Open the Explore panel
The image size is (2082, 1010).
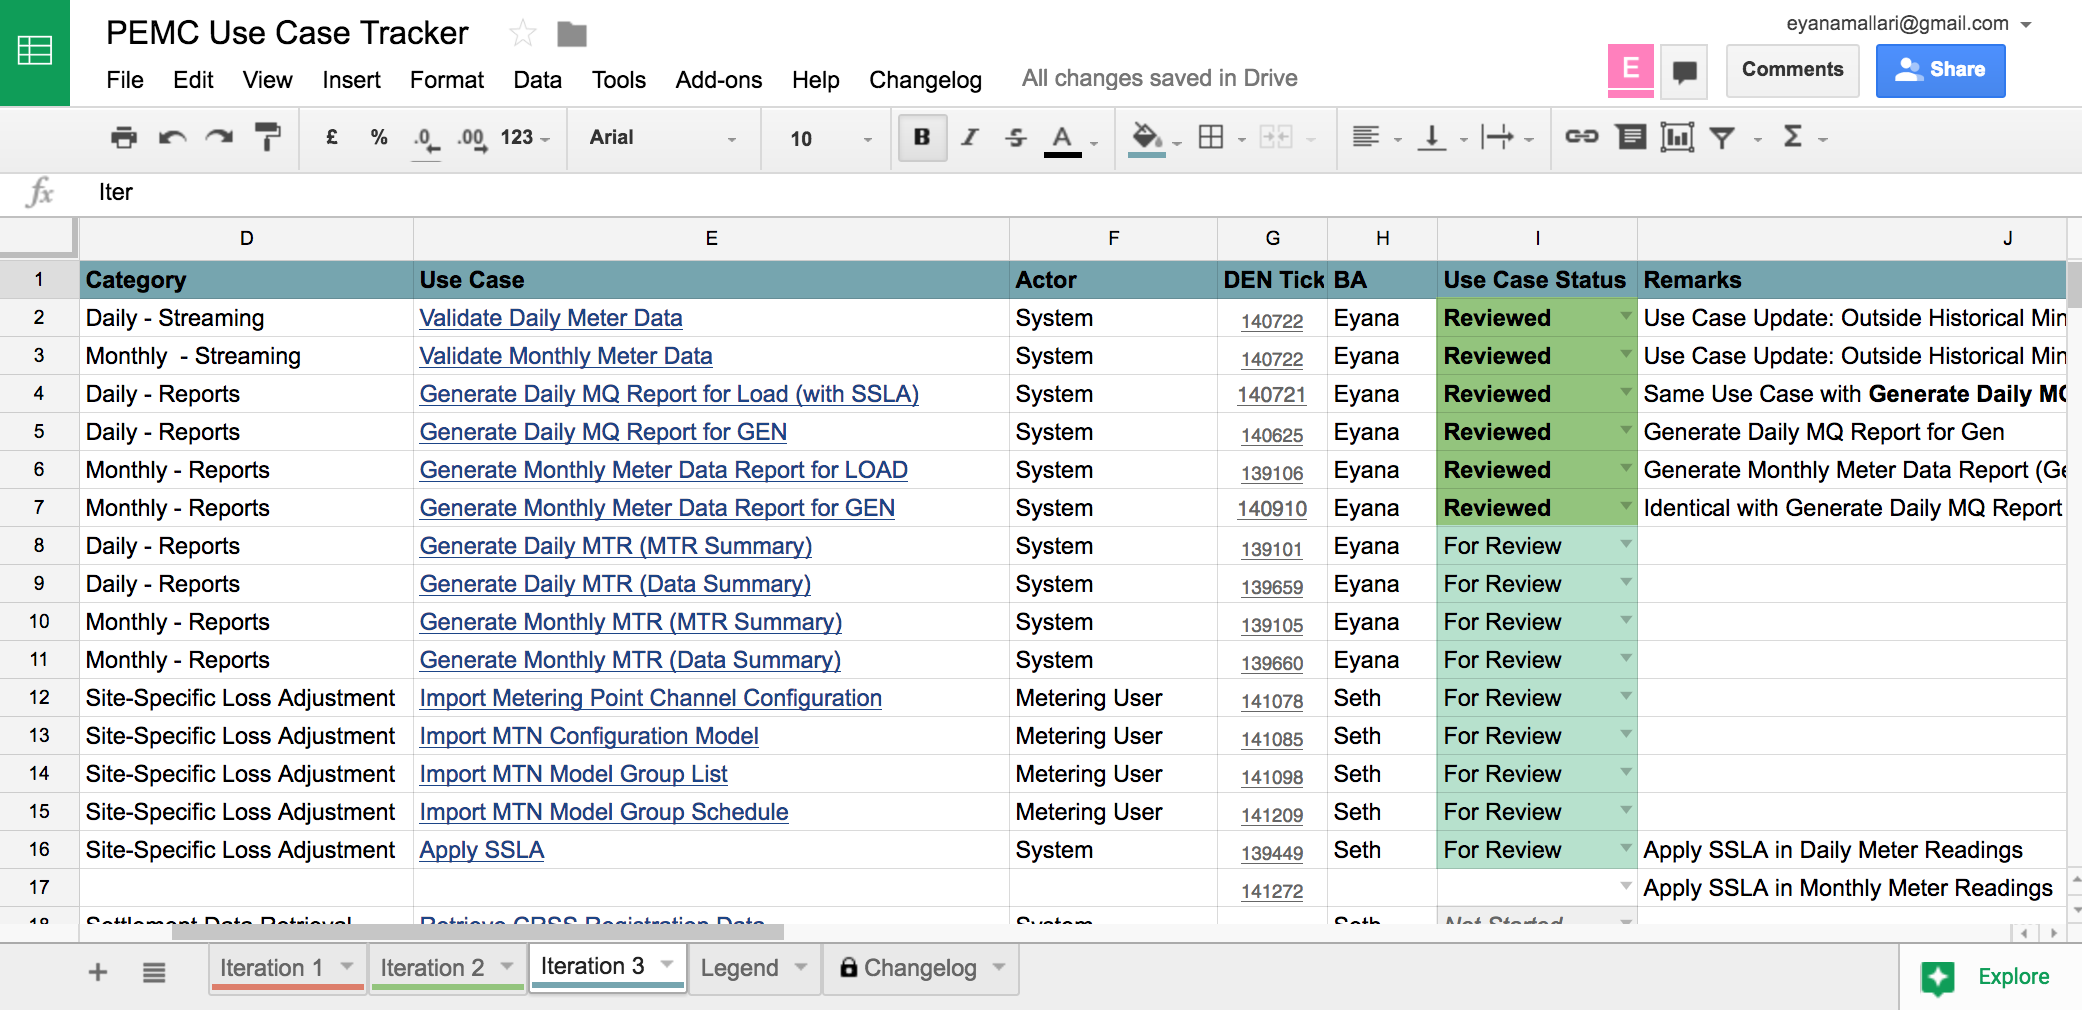(1986, 977)
